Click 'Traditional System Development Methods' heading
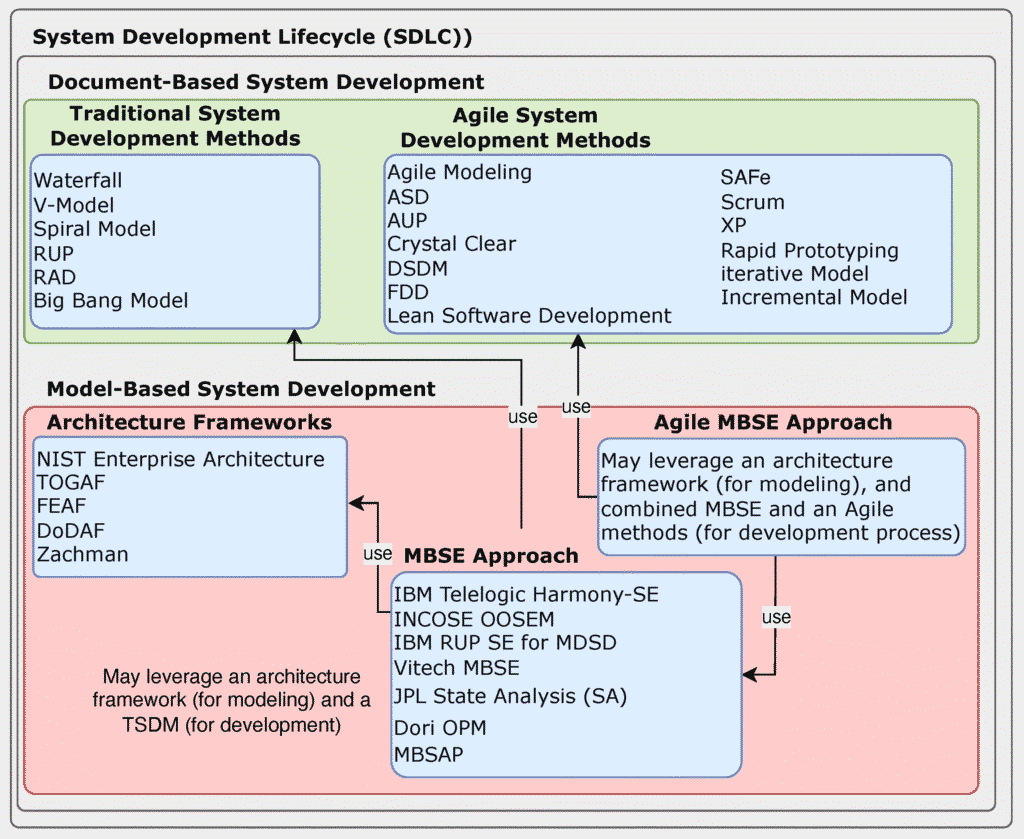Image resolution: width=1024 pixels, height=839 pixels. click(175, 126)
